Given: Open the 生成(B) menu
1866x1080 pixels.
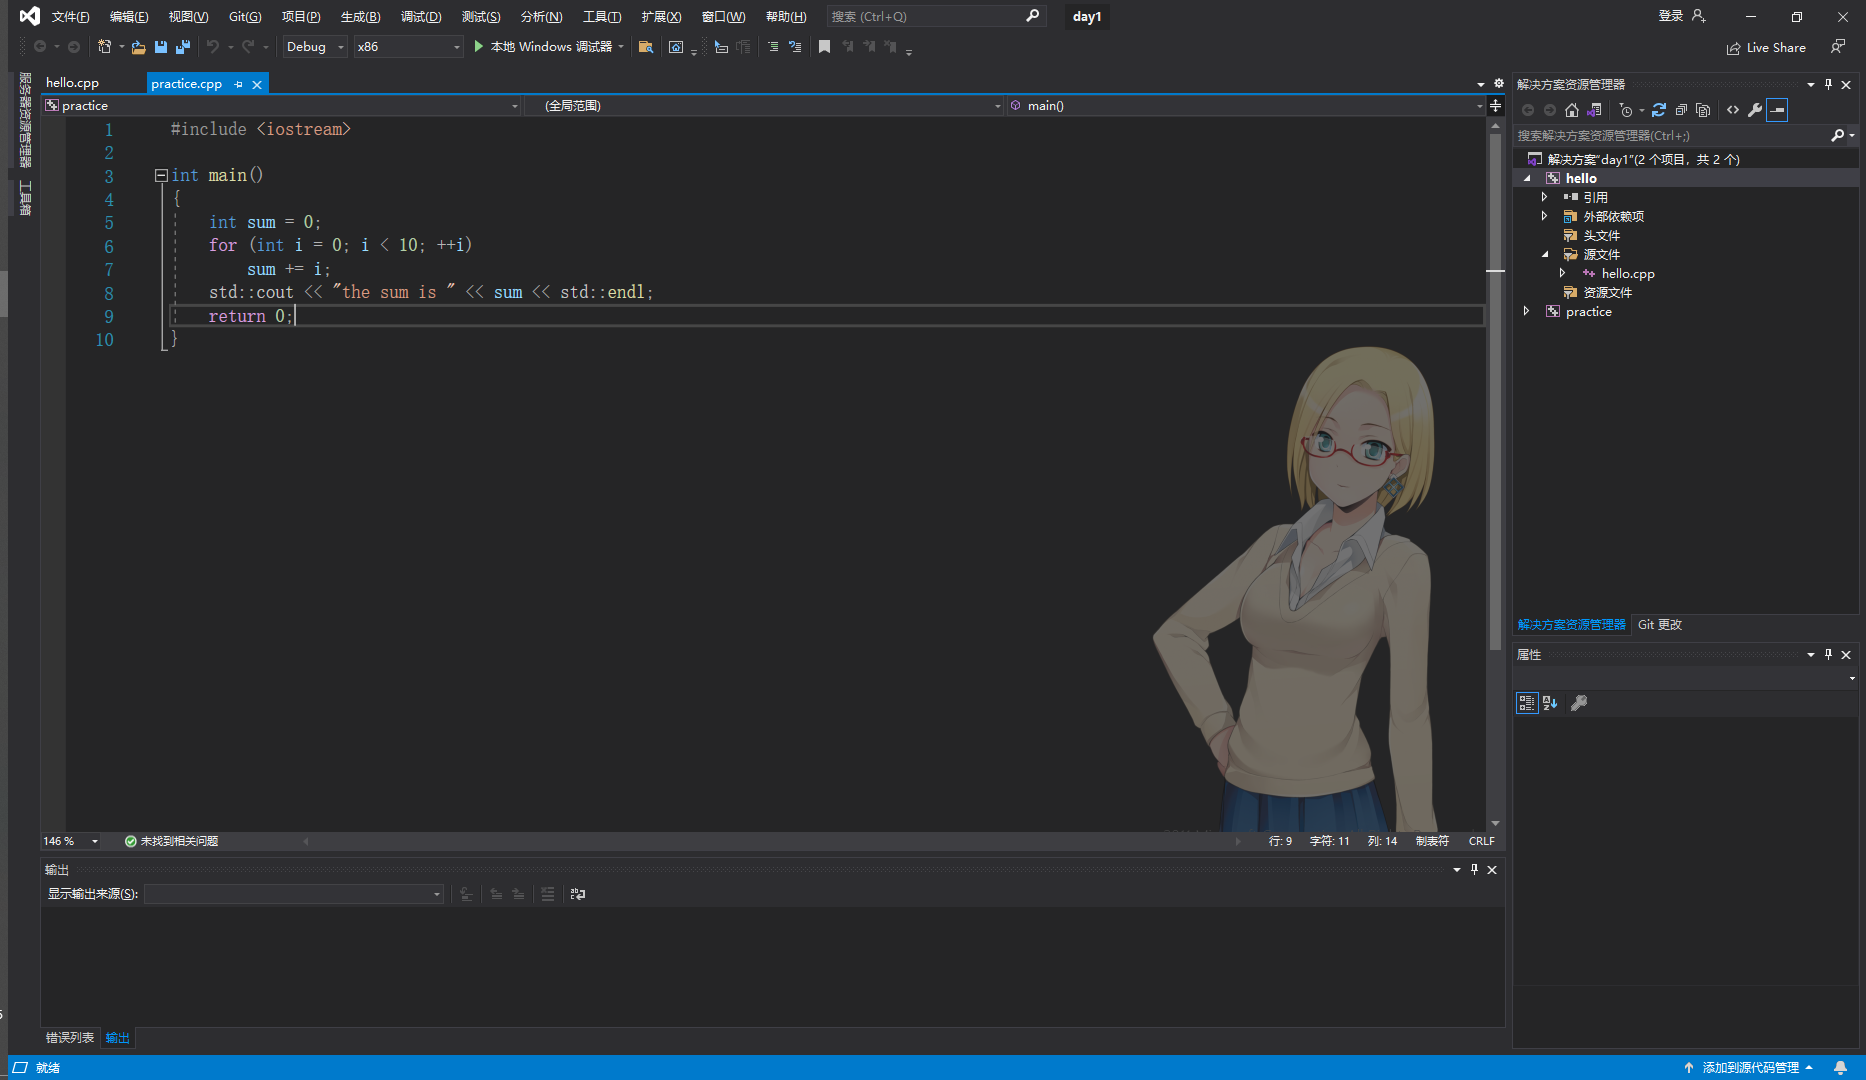Looking at the screenshot, I should [360, 17].
